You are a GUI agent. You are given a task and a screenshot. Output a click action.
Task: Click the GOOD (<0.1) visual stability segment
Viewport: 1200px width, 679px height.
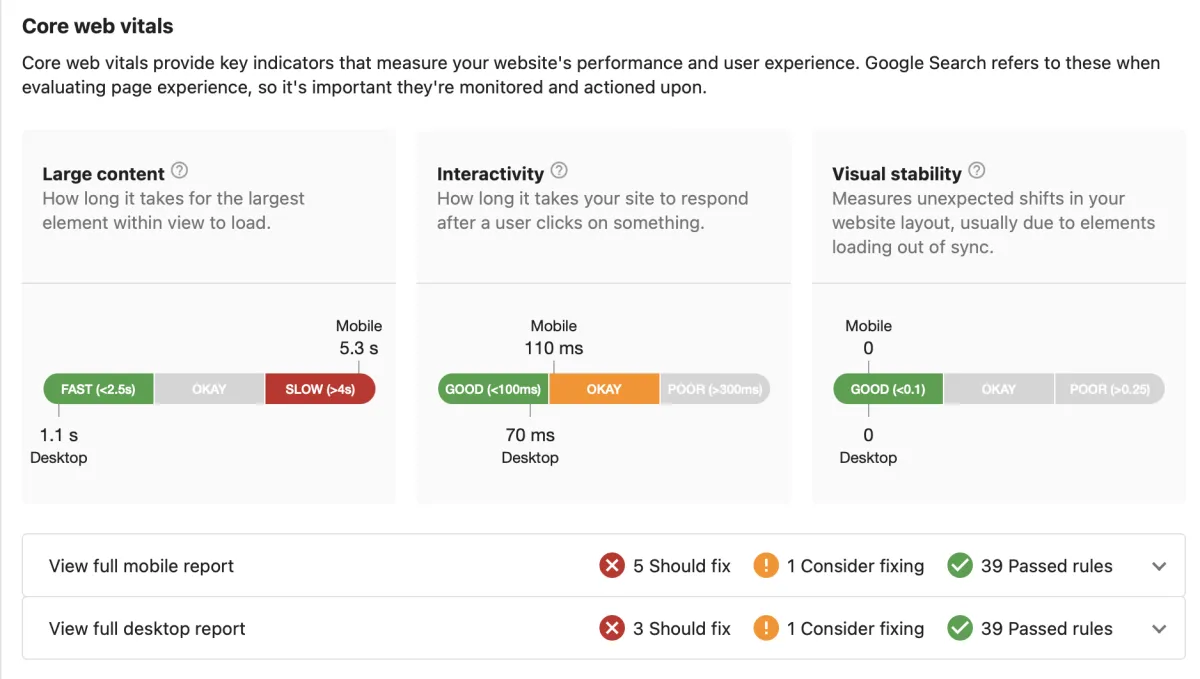[x=888, y=389]
